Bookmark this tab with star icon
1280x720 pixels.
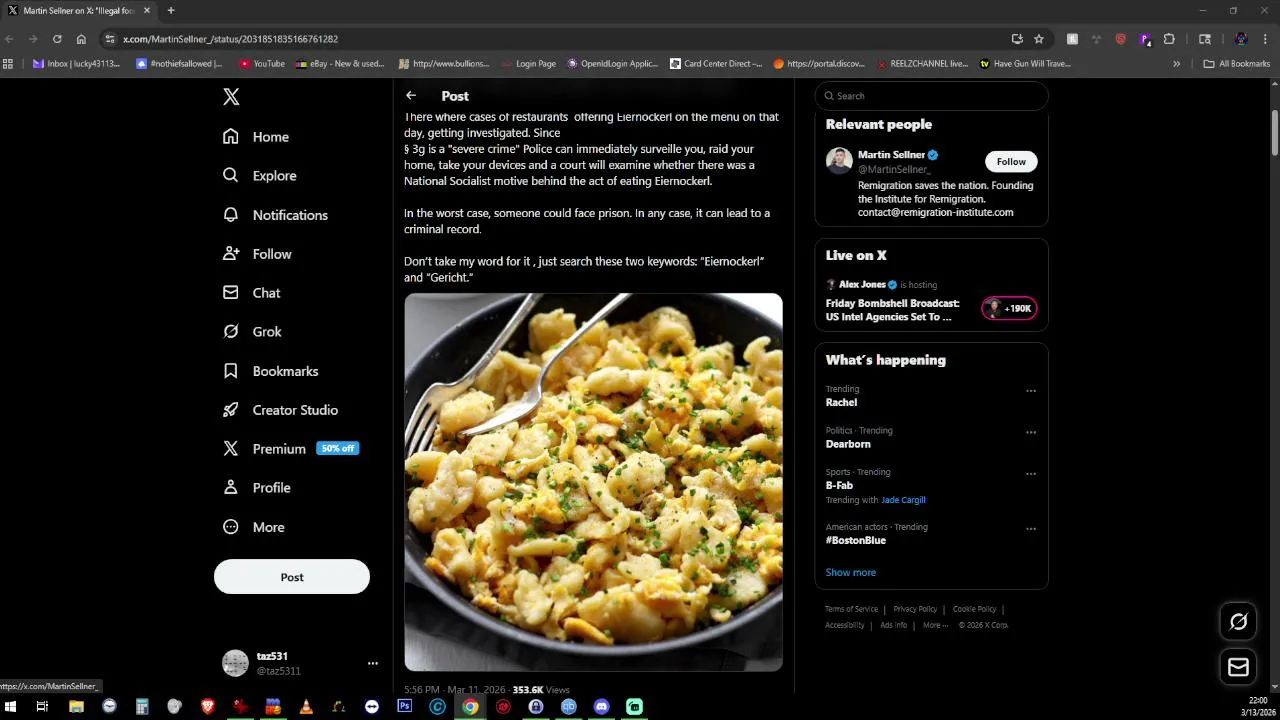(1039, 39)
